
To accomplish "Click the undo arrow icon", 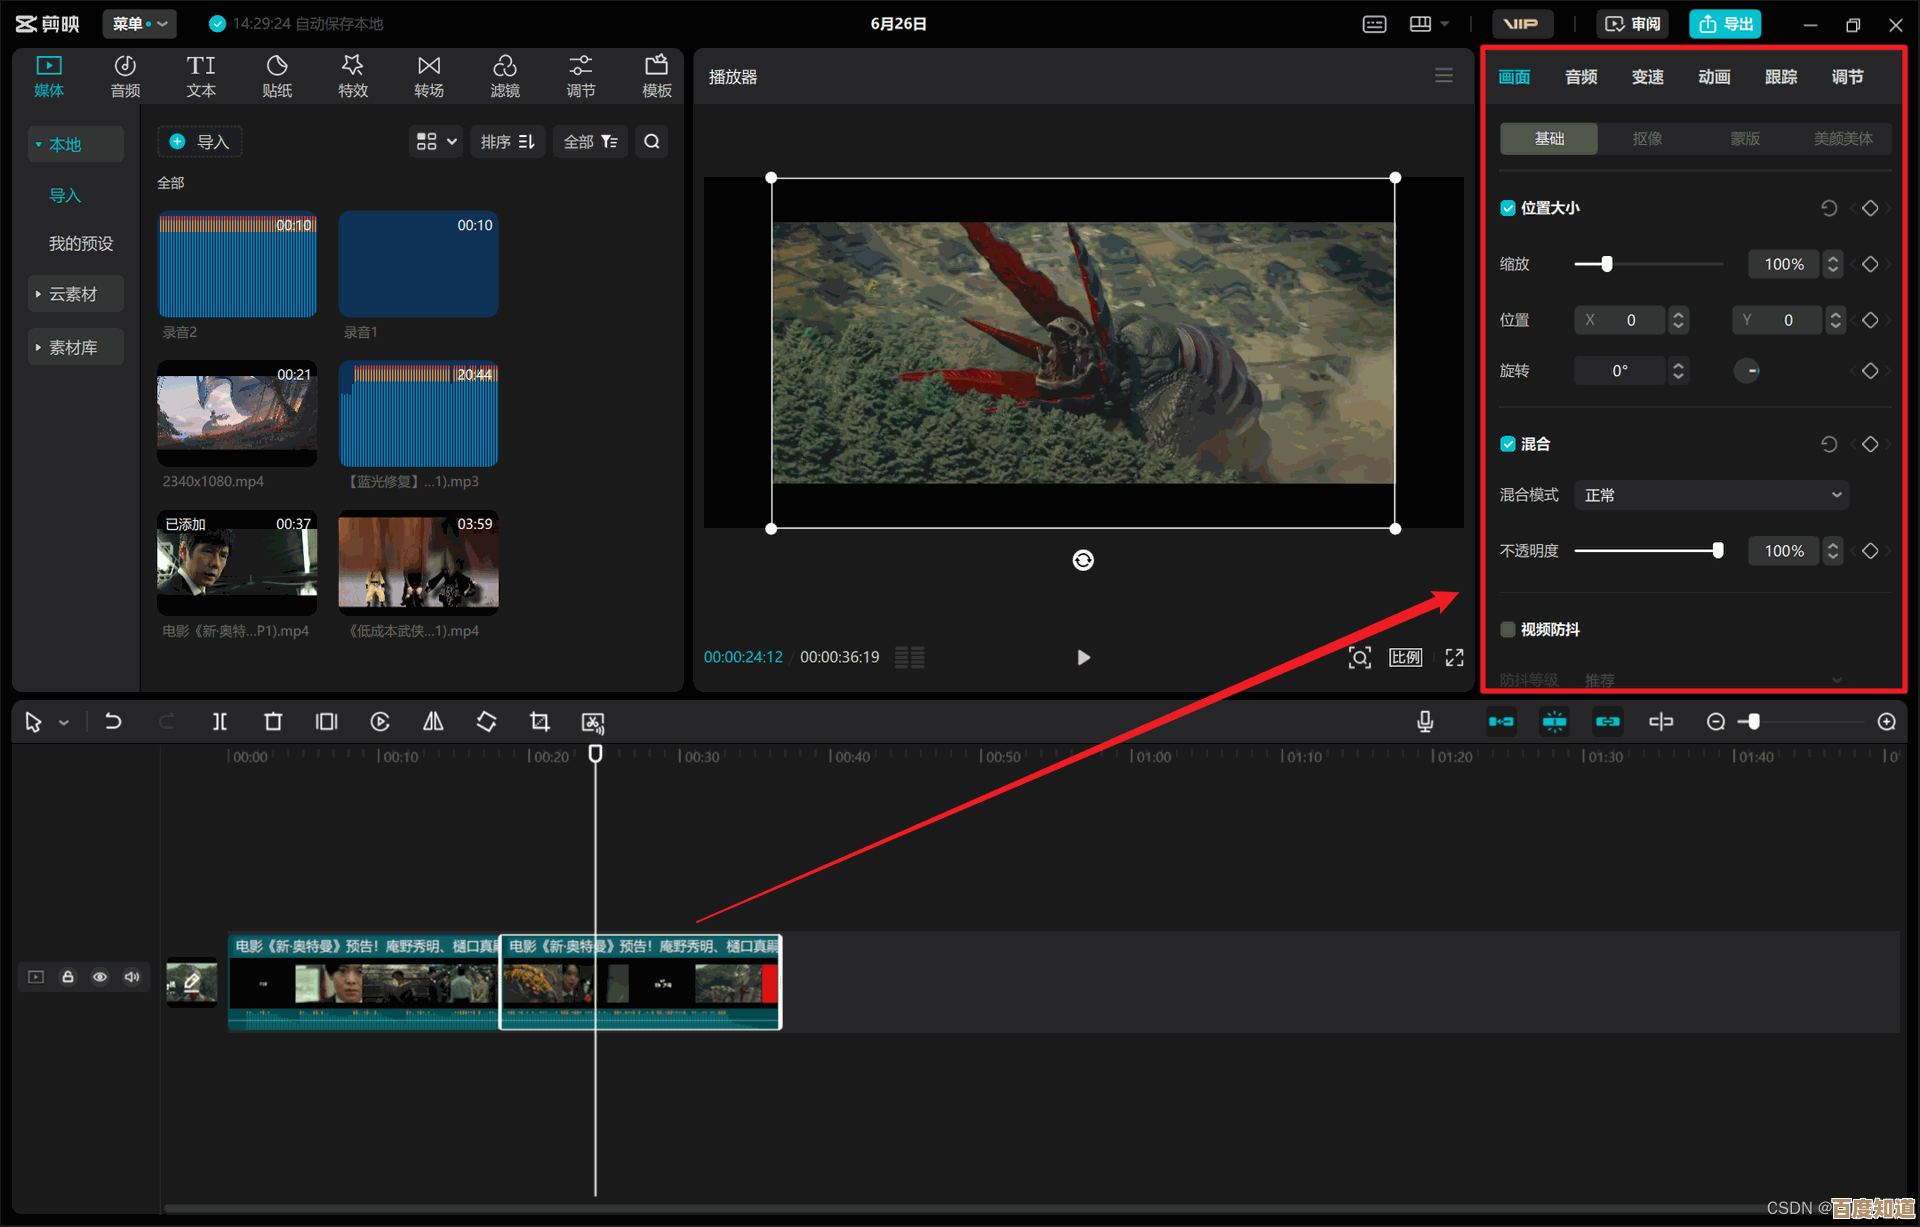I will (x=113, y=722).
